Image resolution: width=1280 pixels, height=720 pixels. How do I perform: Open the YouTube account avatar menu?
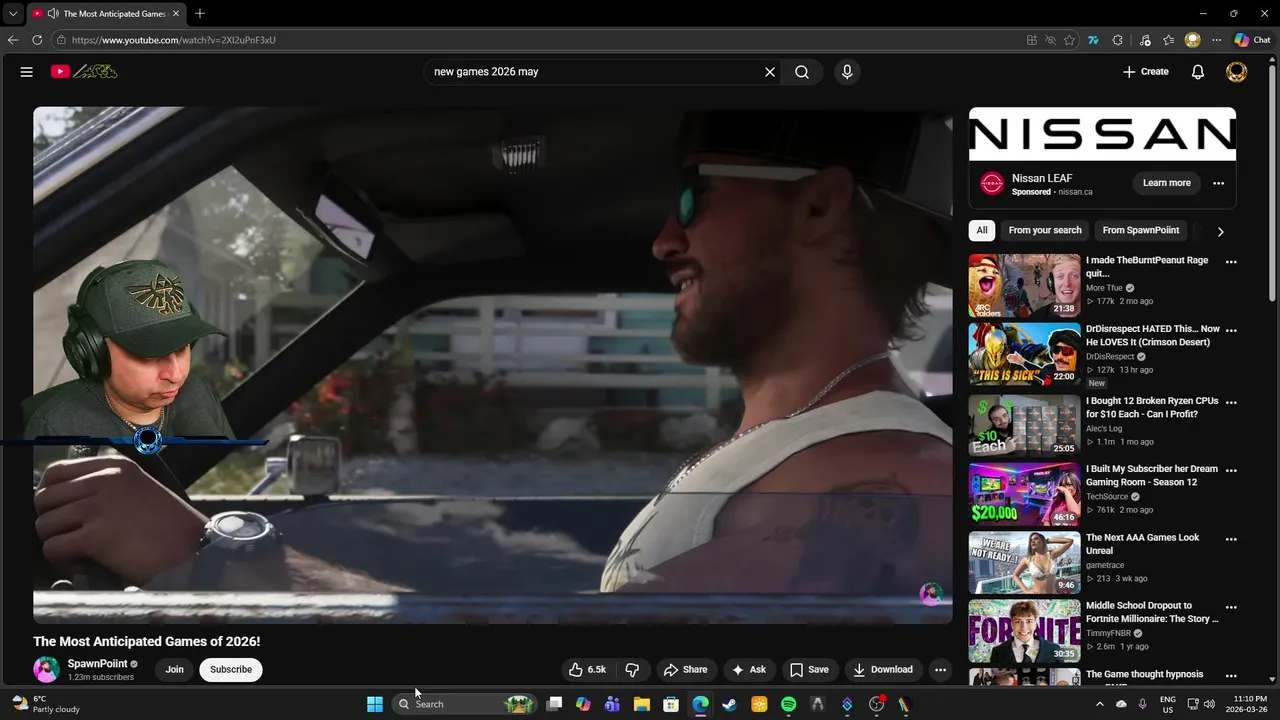tap(1237, 72)
